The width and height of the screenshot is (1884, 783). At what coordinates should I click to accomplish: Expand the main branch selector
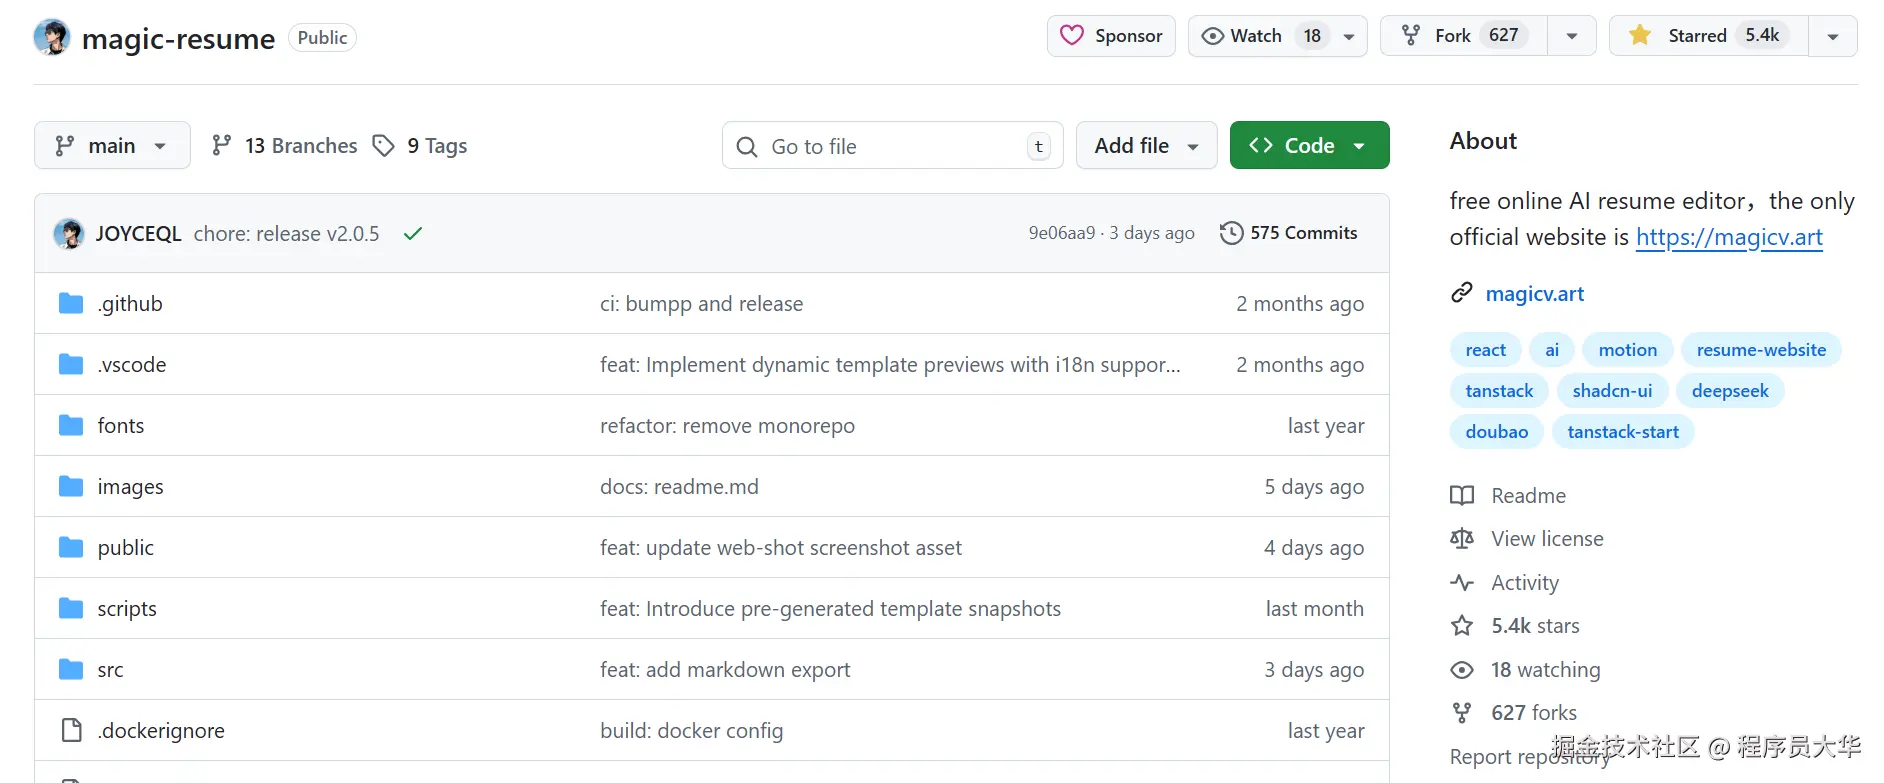pyautogui.click(x=112, y=146)
